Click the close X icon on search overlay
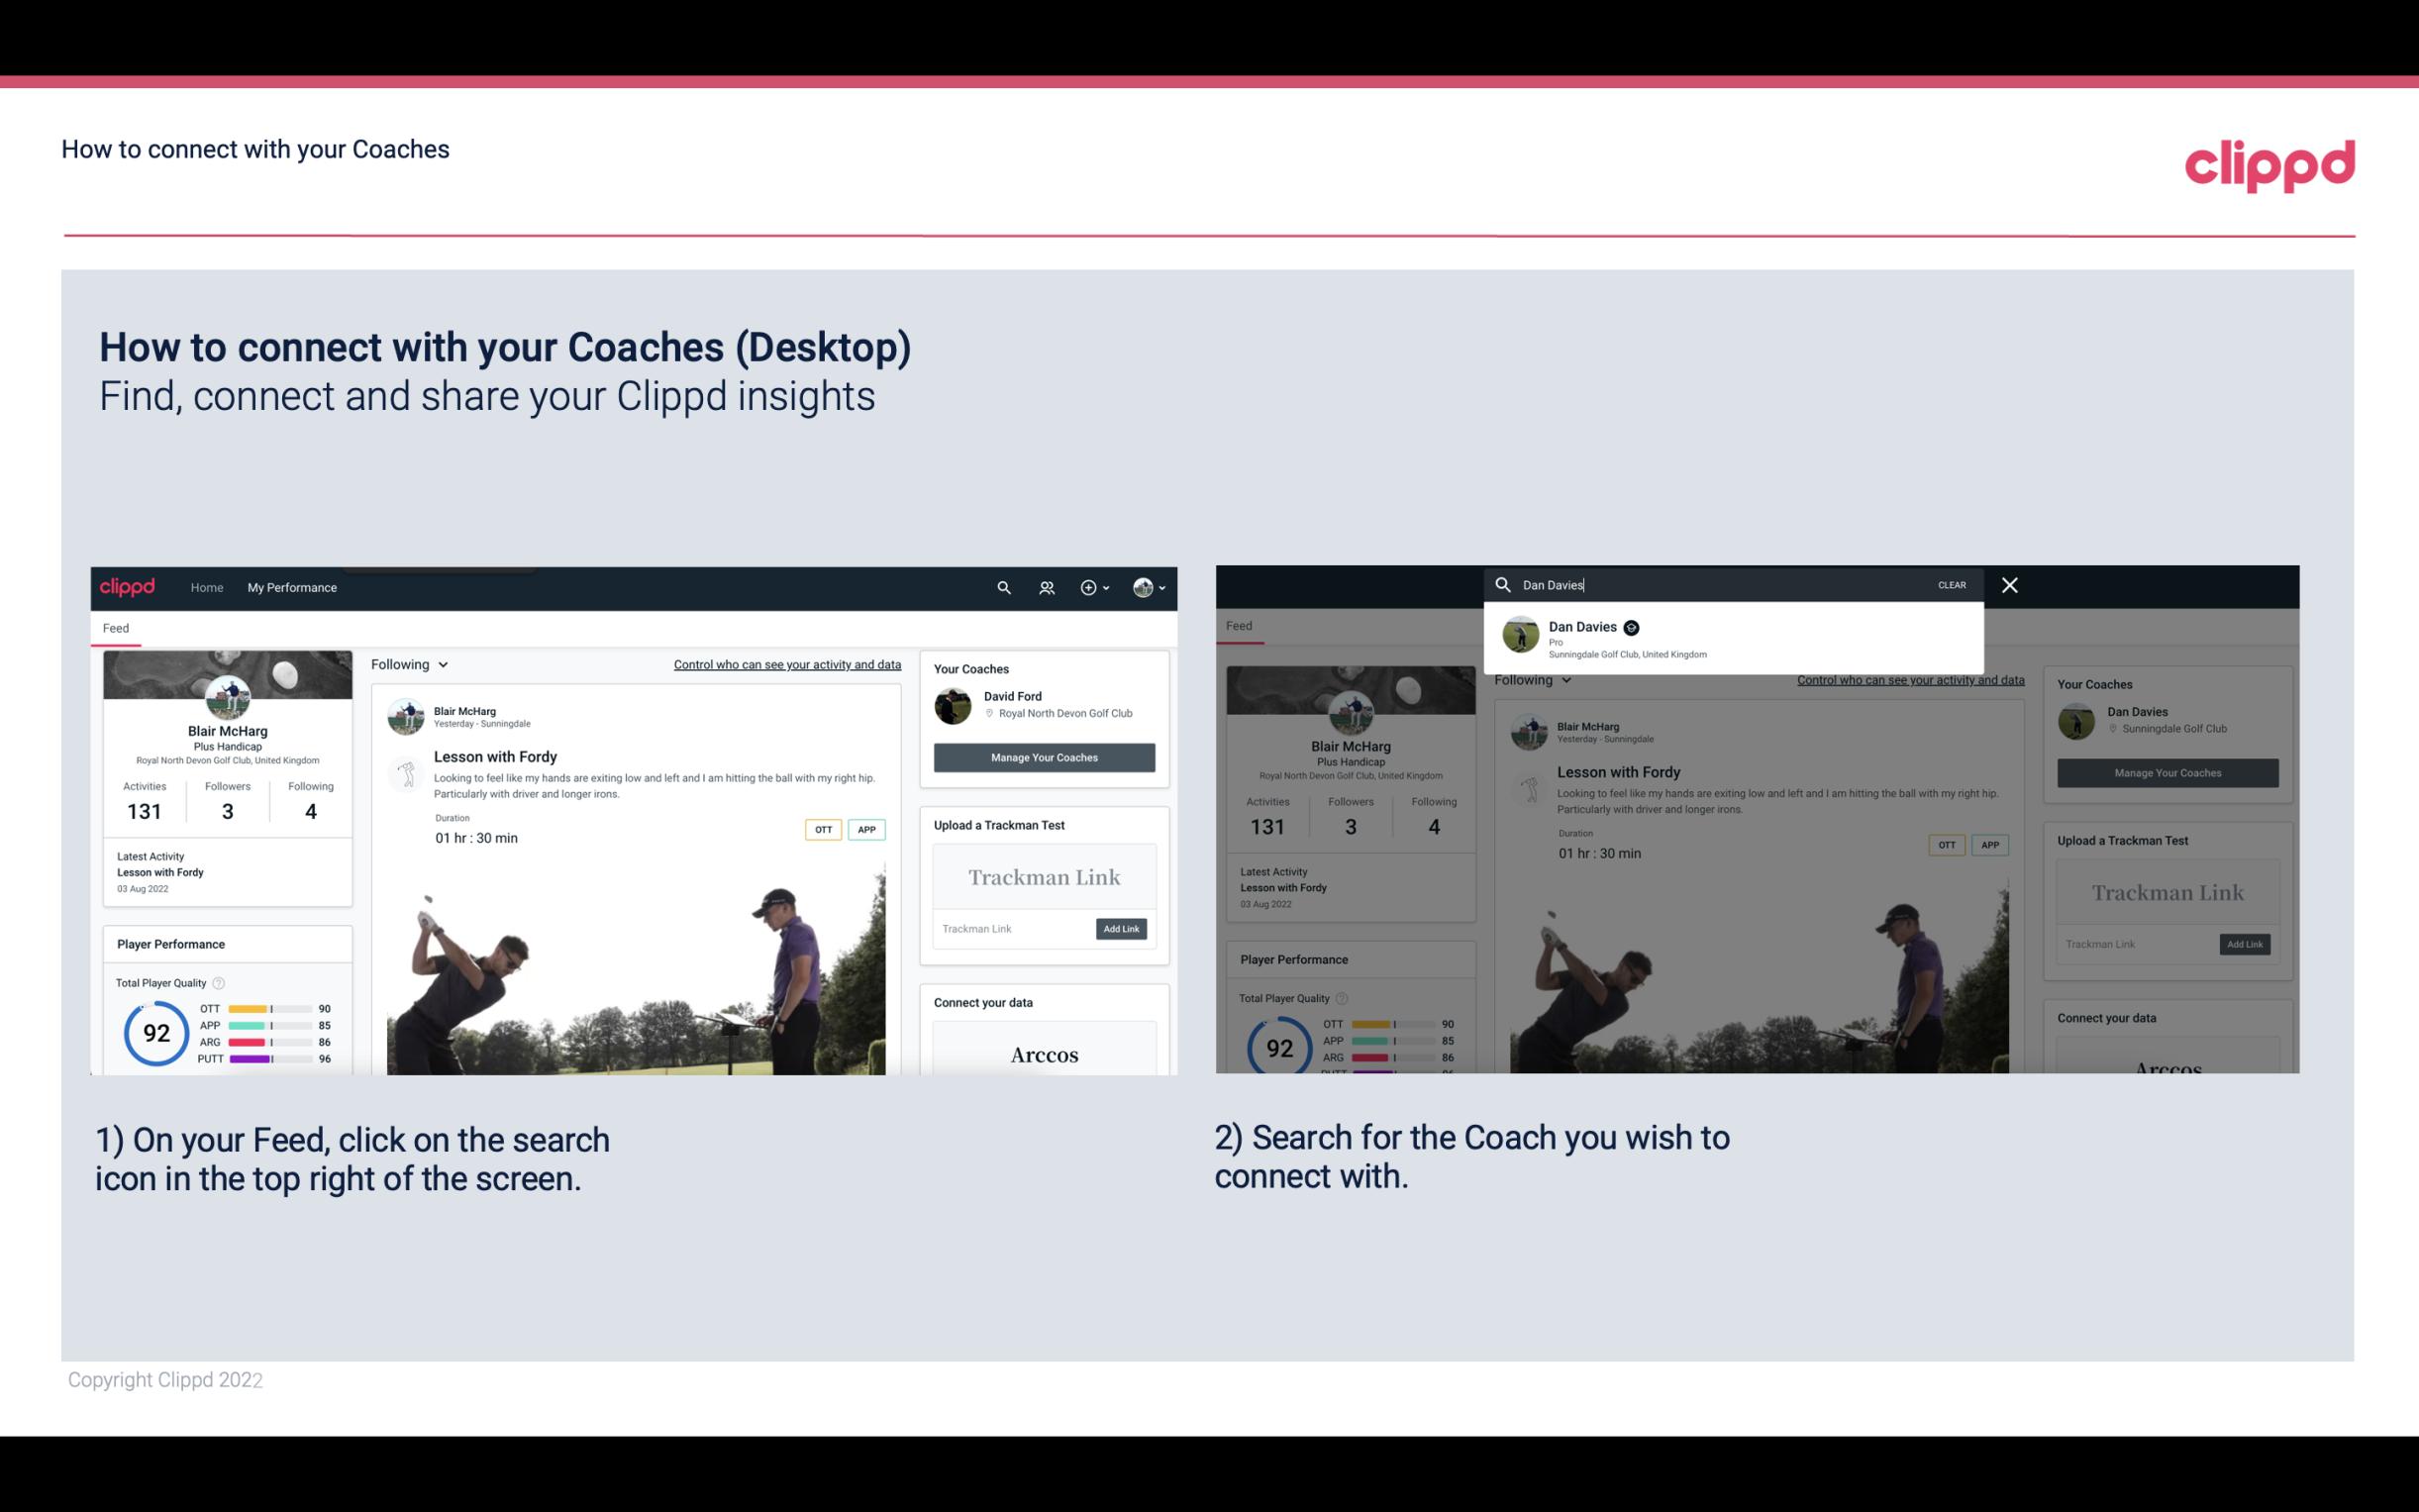Image resolution: width=2419 pixels, height=1512 pixels. pyautogui.click(x=2008, y=582)
